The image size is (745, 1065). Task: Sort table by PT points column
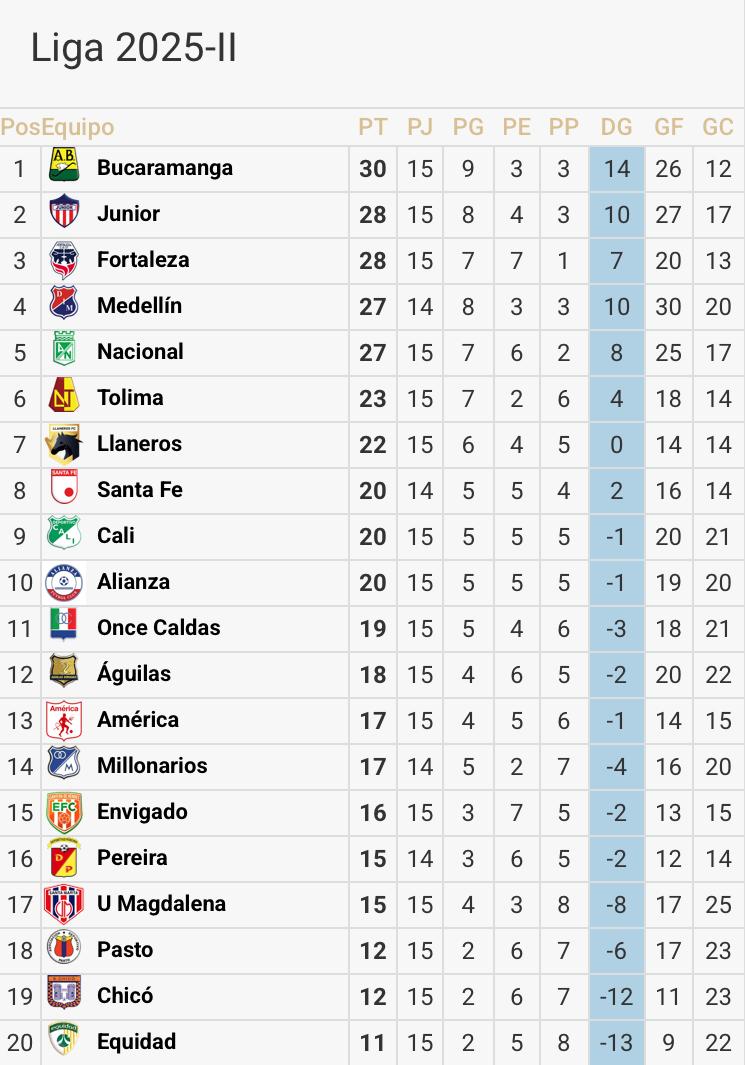[372, 127]
